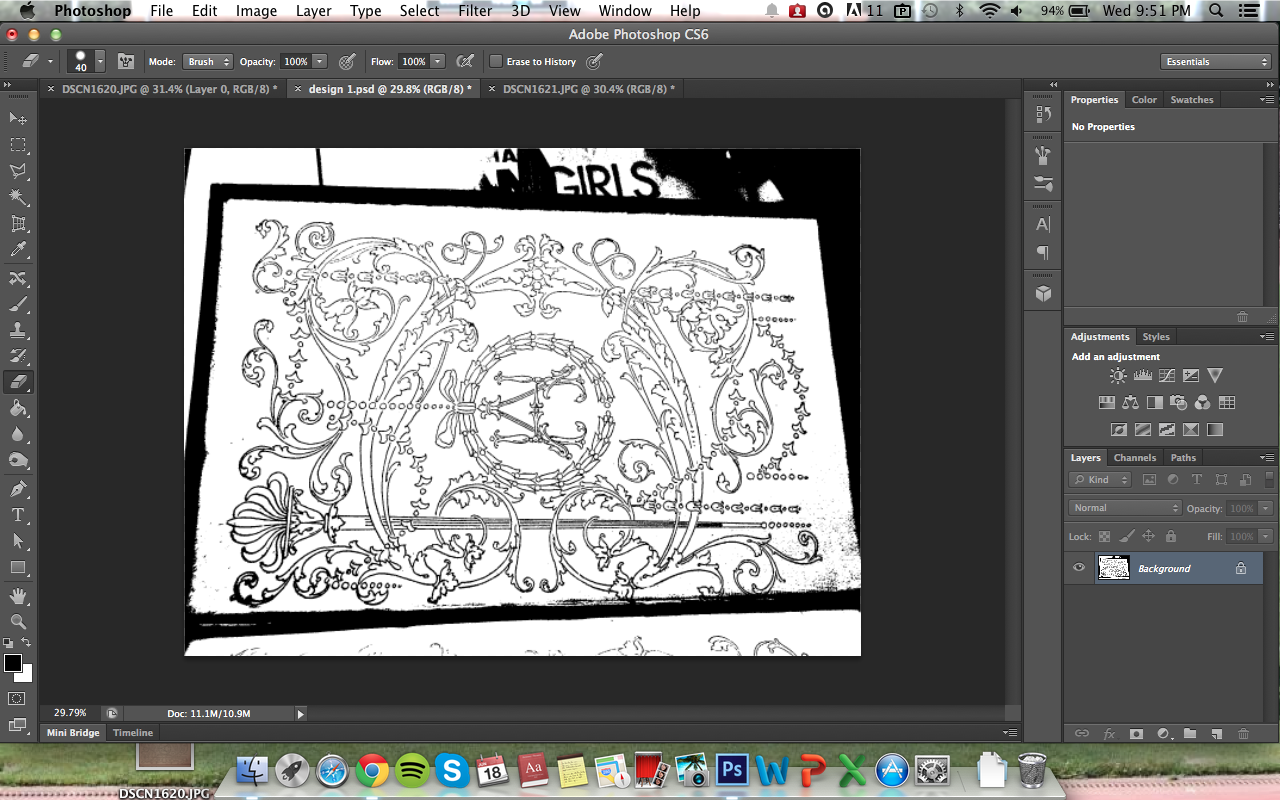Select the Brush tool
Image resolution: width=1280 pixels, height=800 pixels.
click(x=18, y=304)
